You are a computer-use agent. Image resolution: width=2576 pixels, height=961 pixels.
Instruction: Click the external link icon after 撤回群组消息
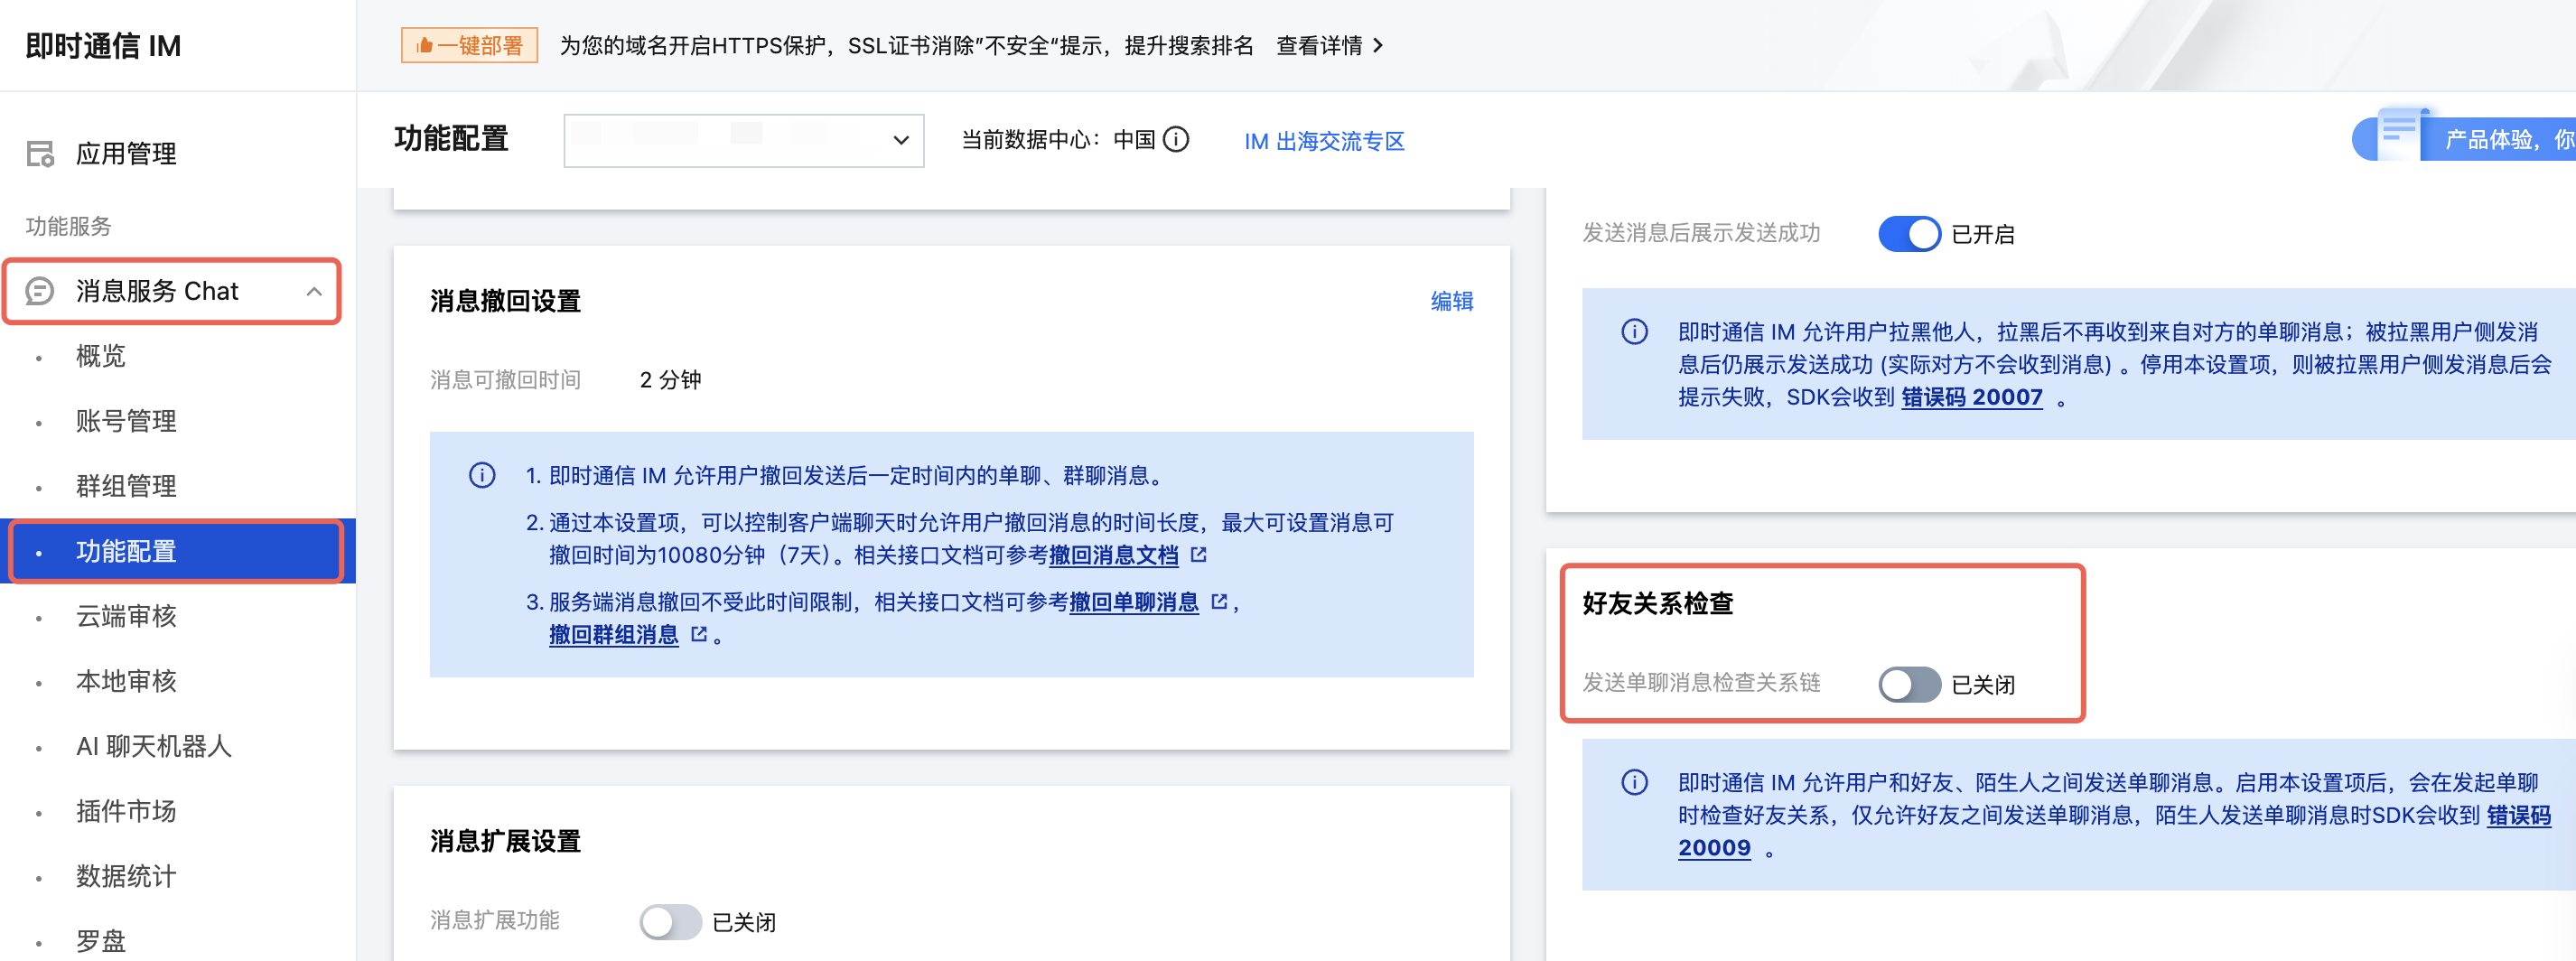point(699,635)
